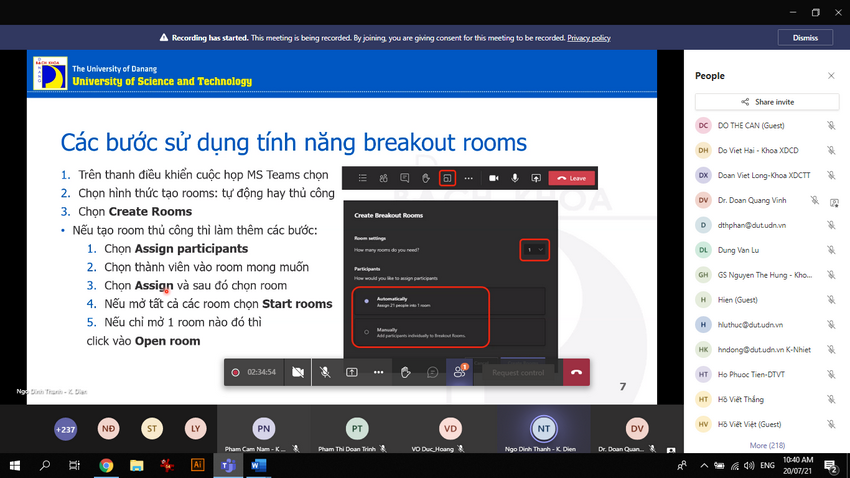Select participant hndong@dut.udn.vn K-Nhiet
Screen dimensions: 850x478
coord(767,350)
